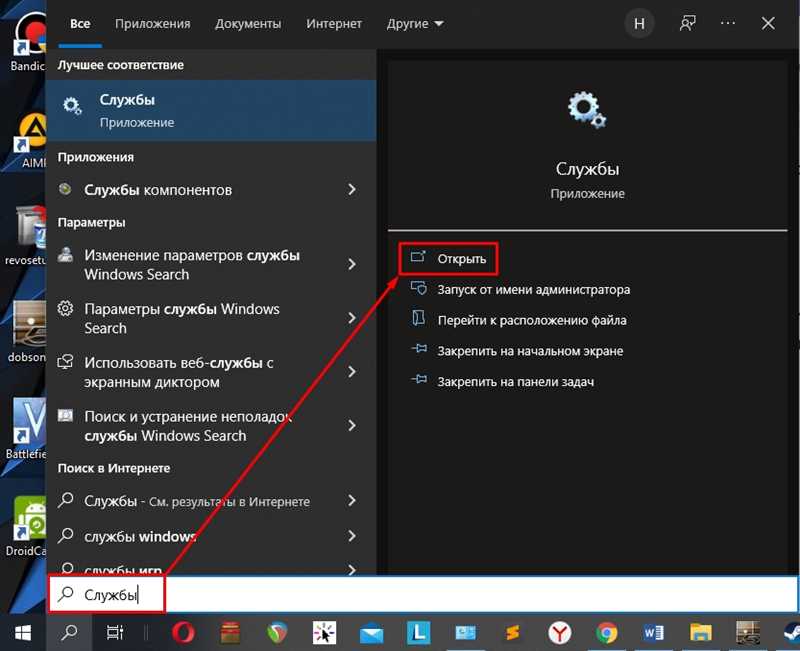Open the feedback person icon
Viewport: 800px width, 651px height.
tap(687, 23)
